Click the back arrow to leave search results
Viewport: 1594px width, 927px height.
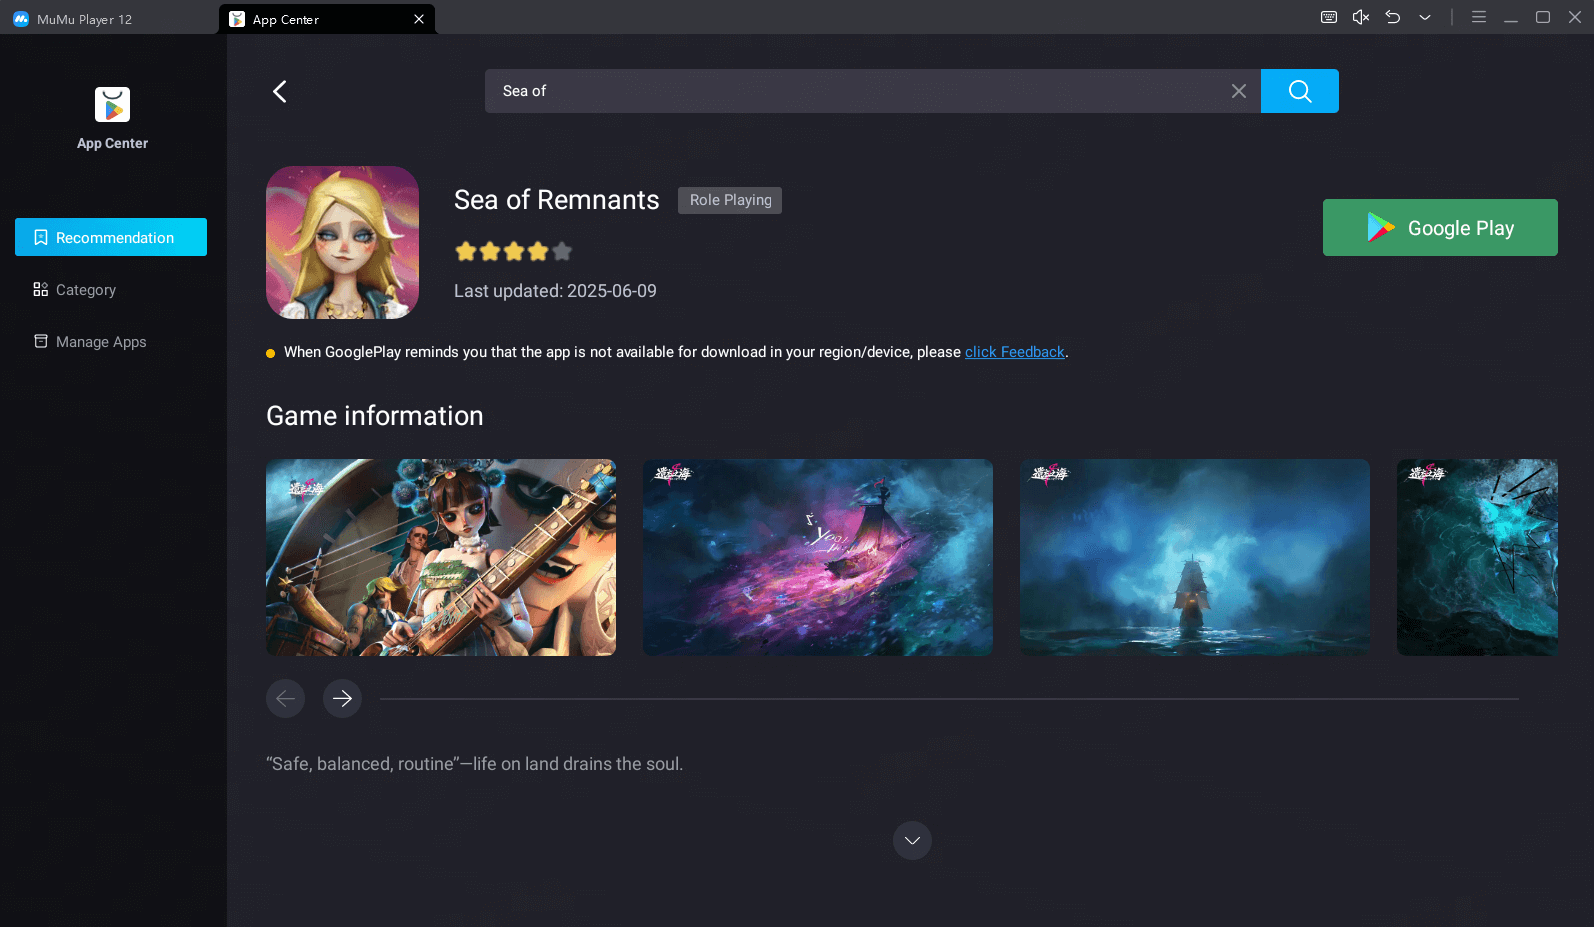pyautogui.click(x=280, y=91)
